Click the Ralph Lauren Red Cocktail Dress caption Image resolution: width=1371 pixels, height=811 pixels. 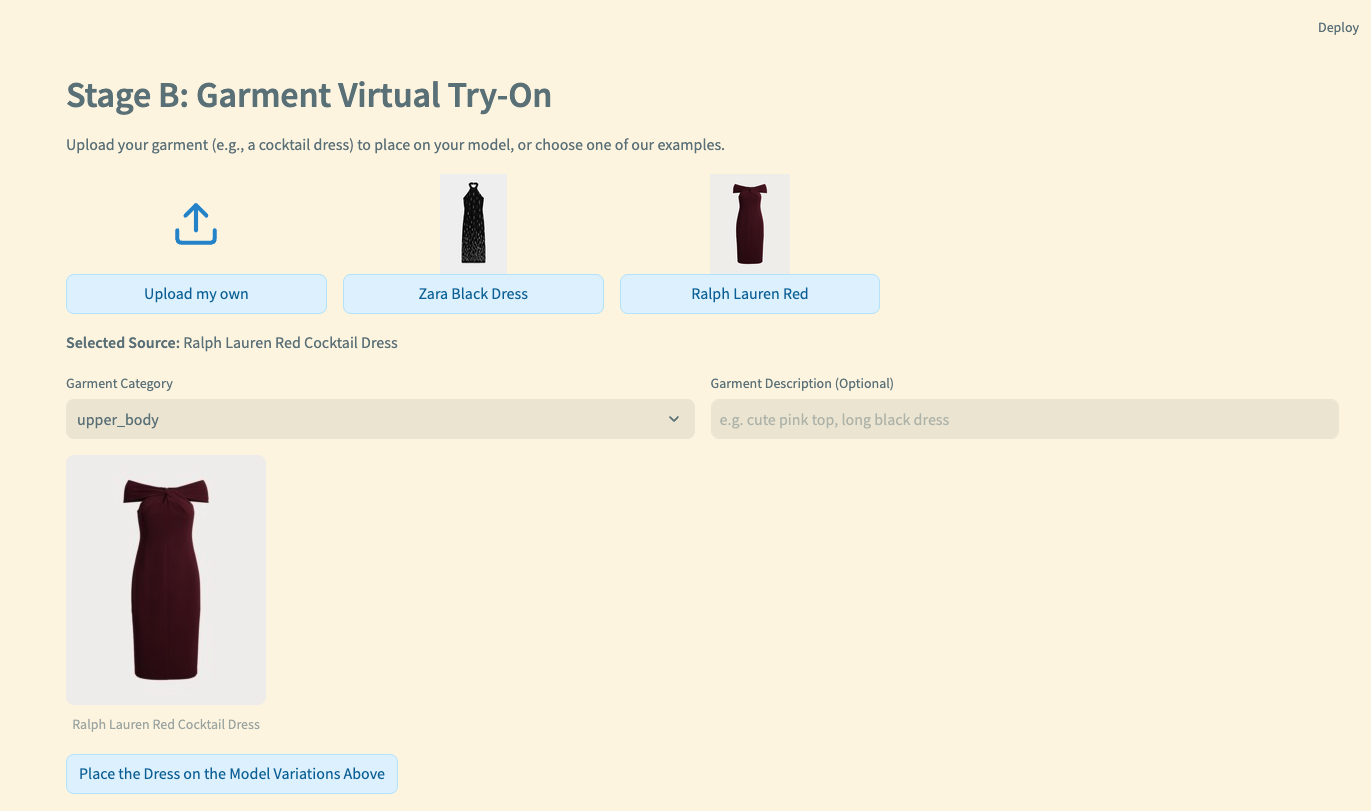(166, 724)
